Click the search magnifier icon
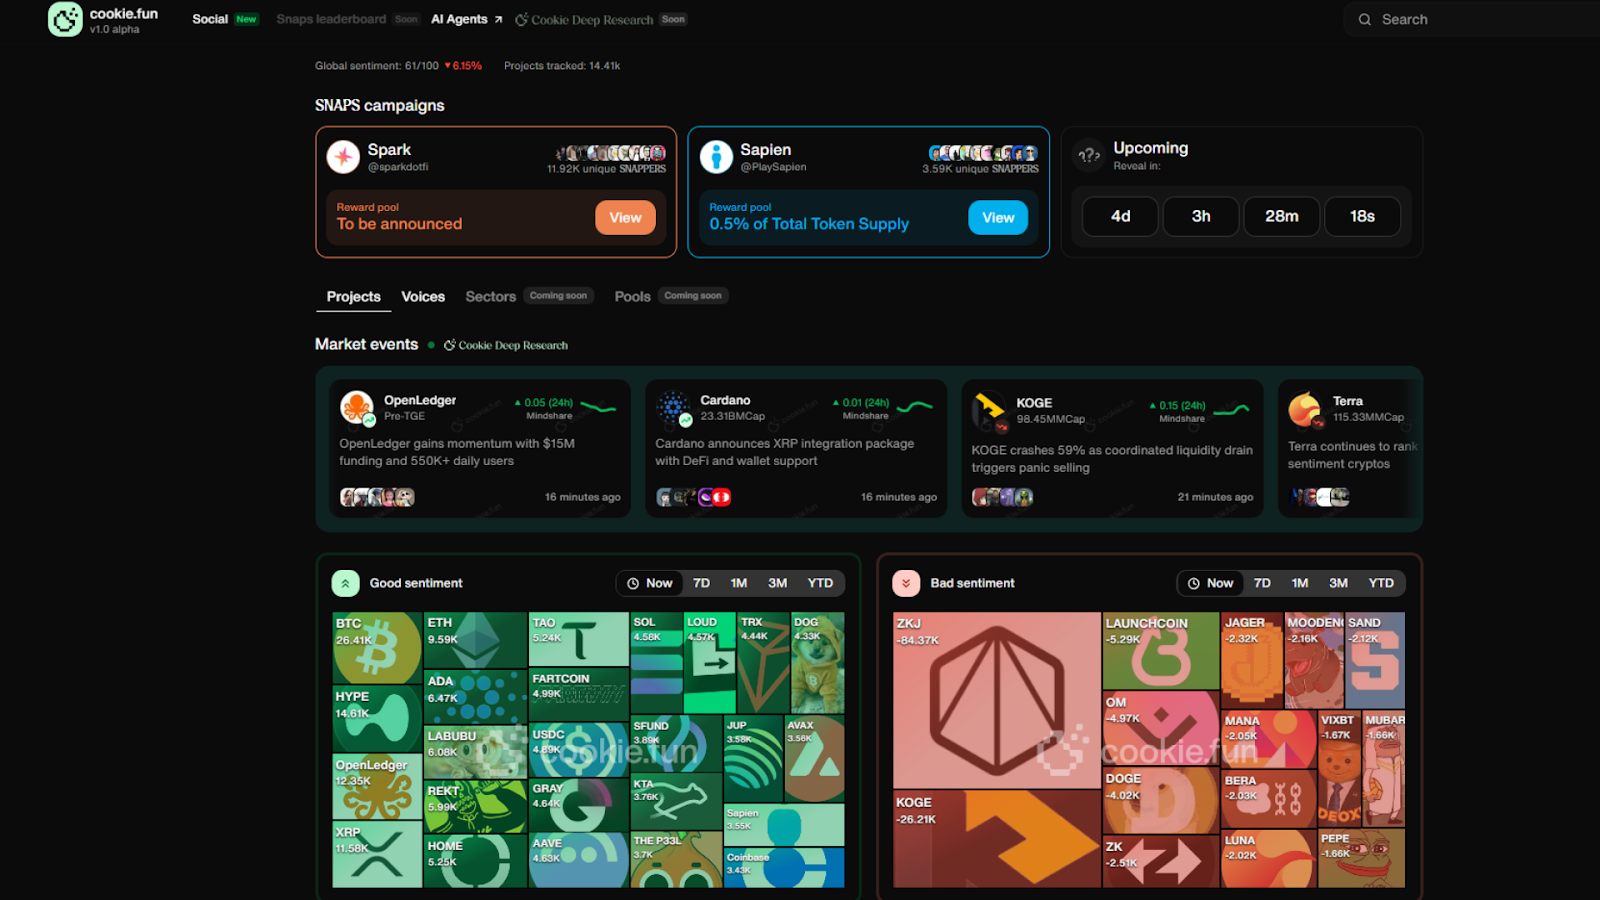 1365,19
